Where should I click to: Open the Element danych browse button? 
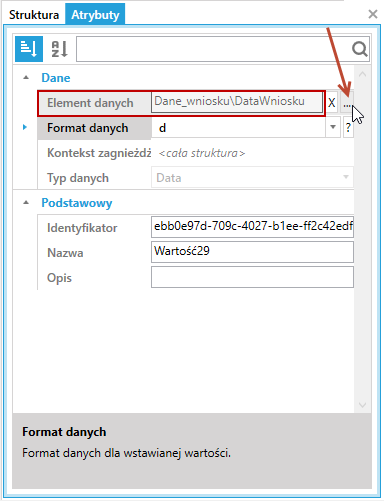[347, 103]
